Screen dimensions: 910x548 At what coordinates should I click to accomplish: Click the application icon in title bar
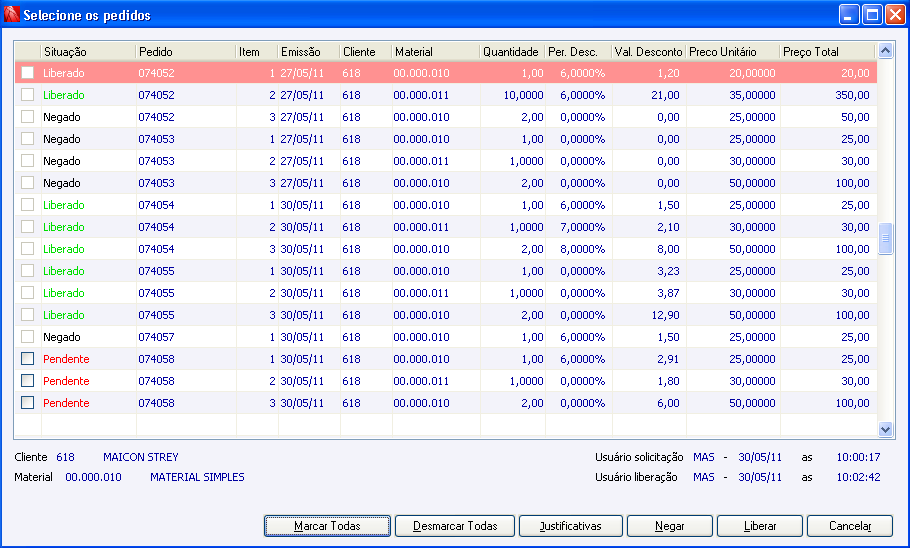click(12, 15)
